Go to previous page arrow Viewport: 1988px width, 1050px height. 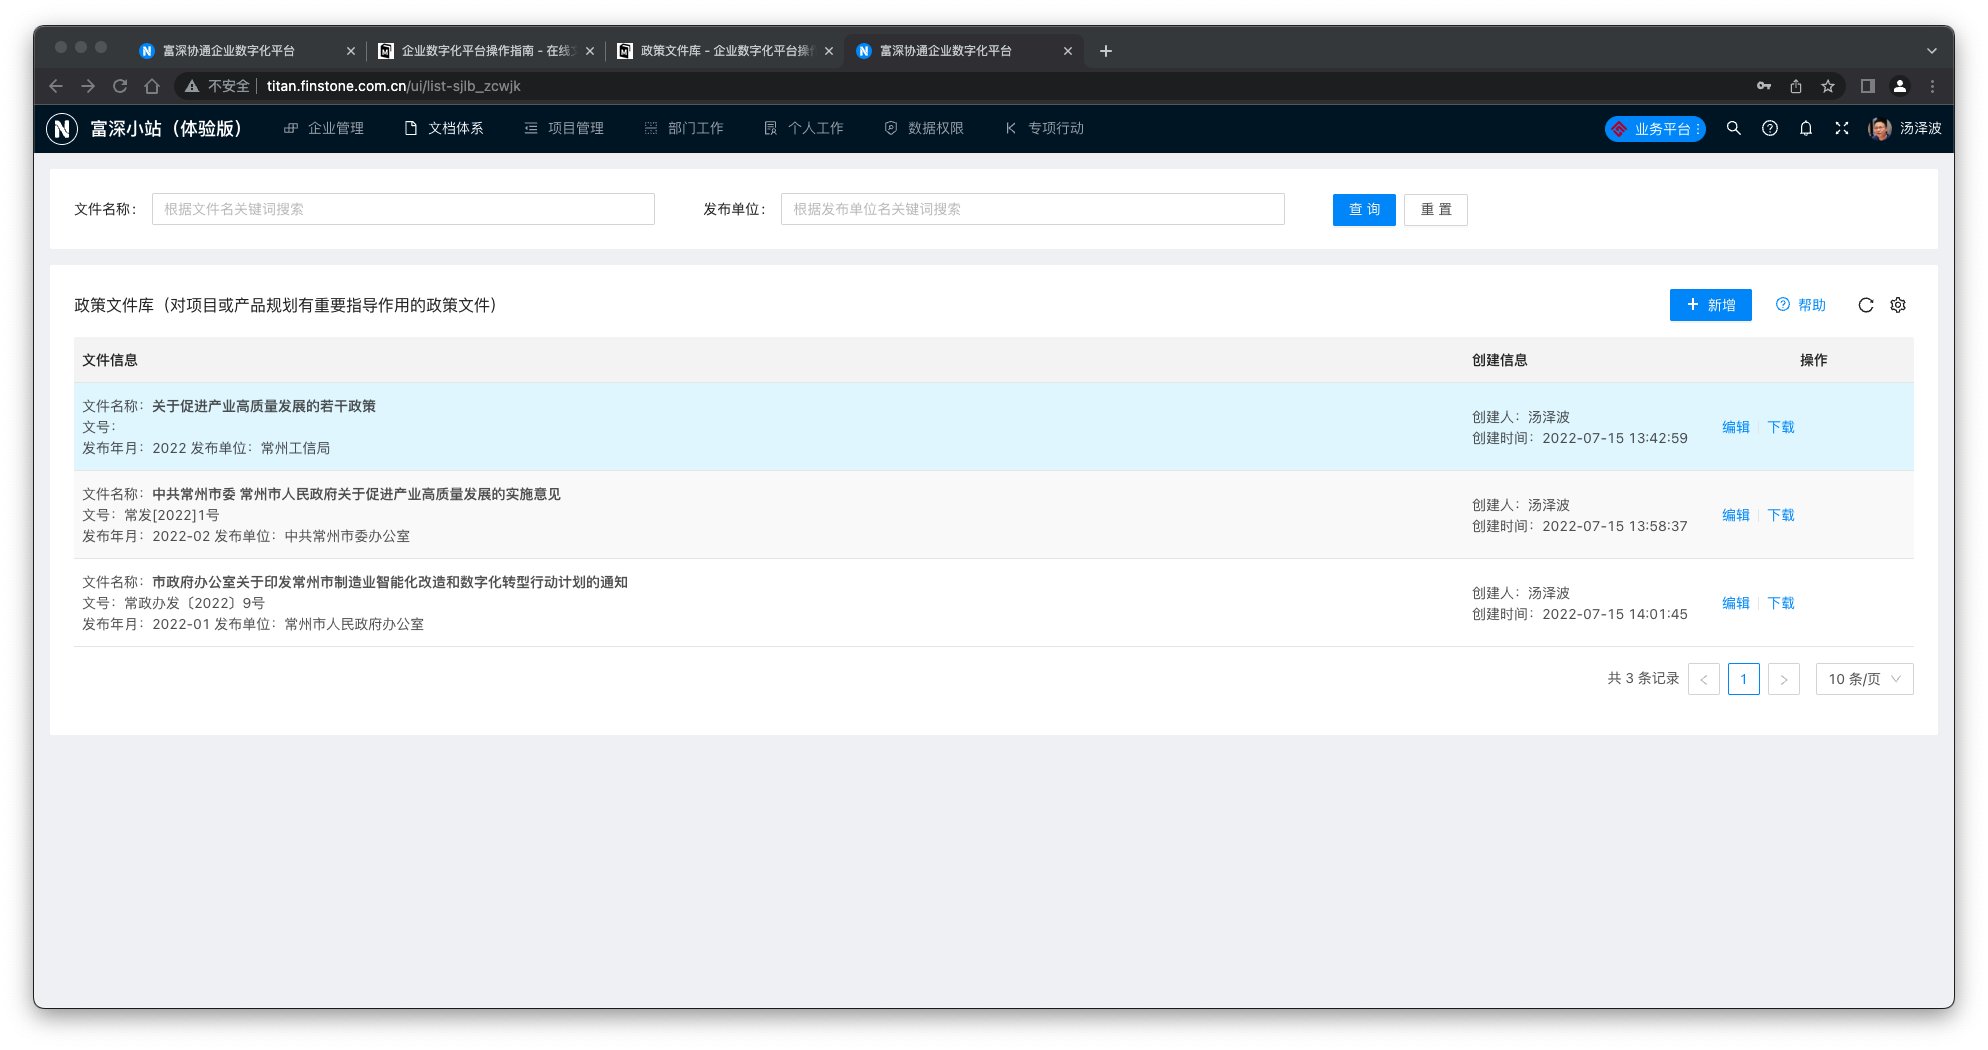[1704, 679]
